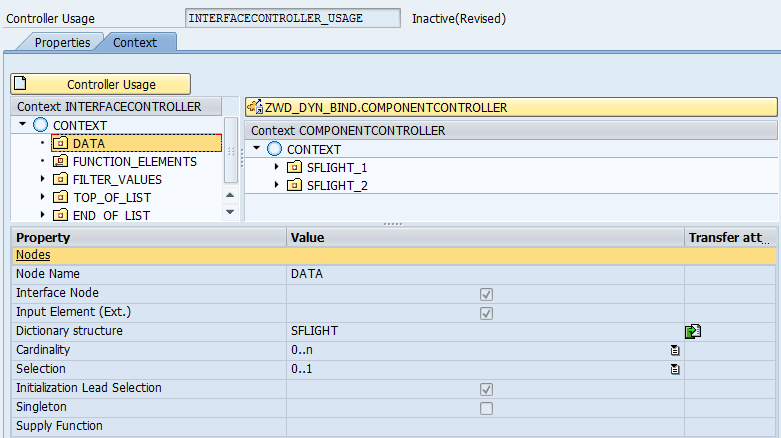The image size is (781, 438).
Task: Toggle the Input Element (Ext.) checkbox
Action: [486, 313]
